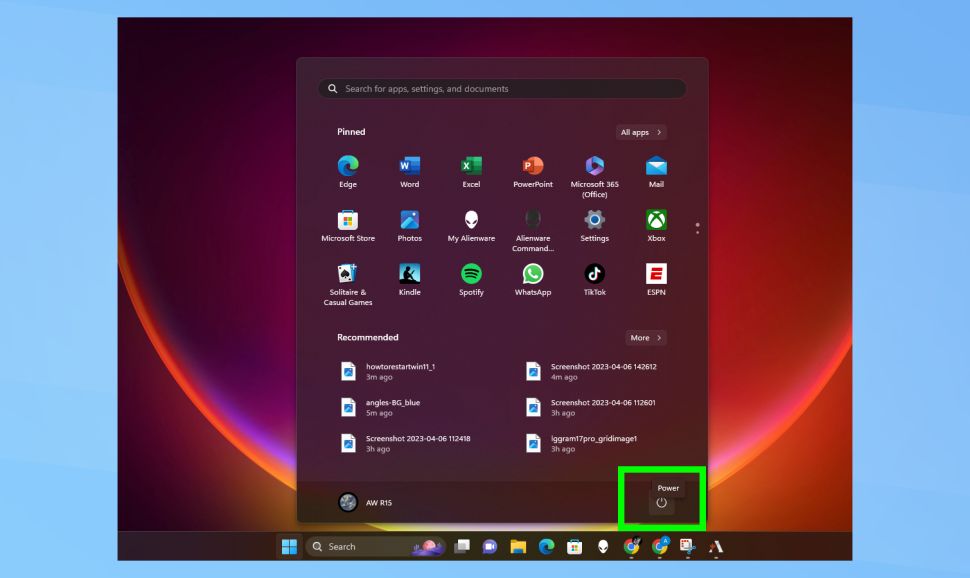Click the Power button in Start menu
Image resolution: width=970 pixels, height=578 pixels.
coord(661,503)
